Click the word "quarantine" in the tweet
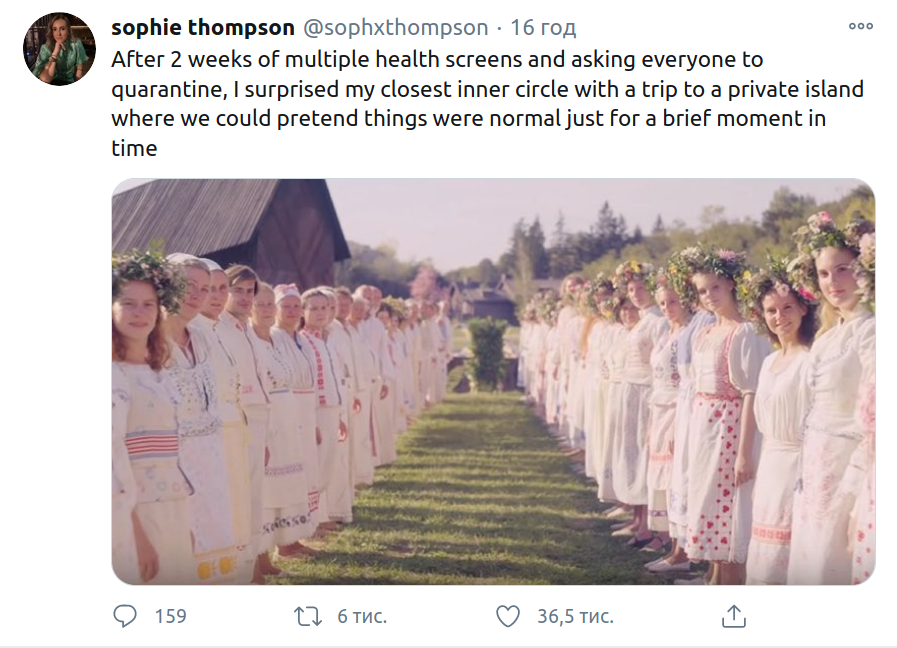The image size is (897, 648). tap(167, 90)
